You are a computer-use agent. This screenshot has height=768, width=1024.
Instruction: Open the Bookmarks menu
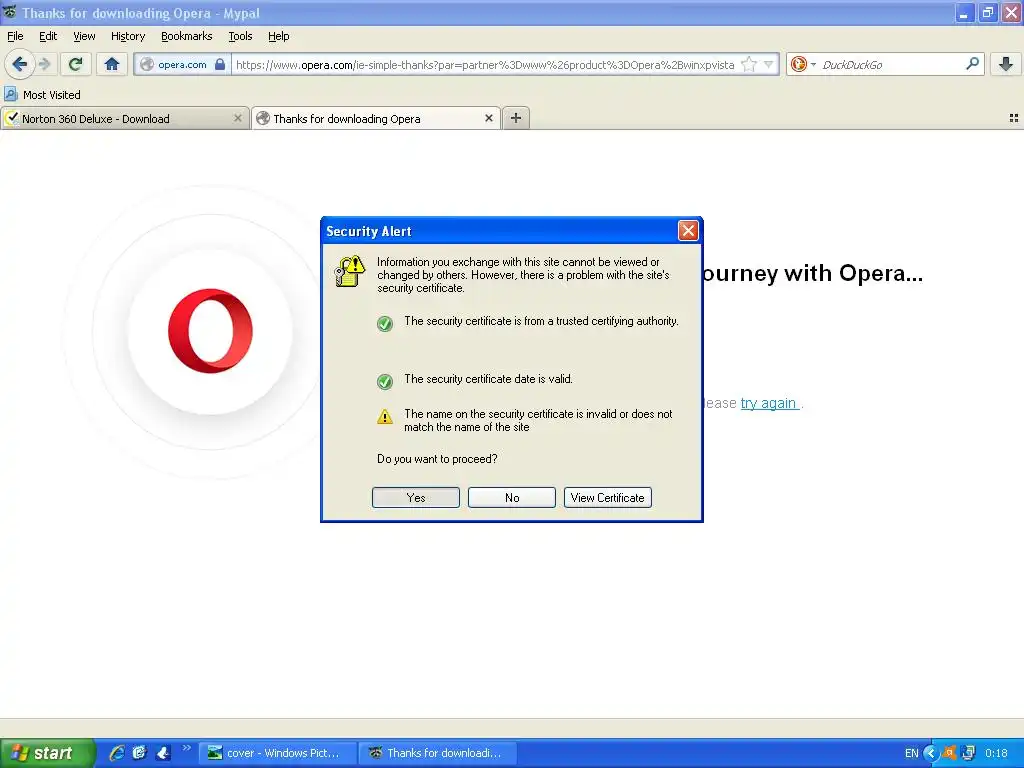coord(186,36)
